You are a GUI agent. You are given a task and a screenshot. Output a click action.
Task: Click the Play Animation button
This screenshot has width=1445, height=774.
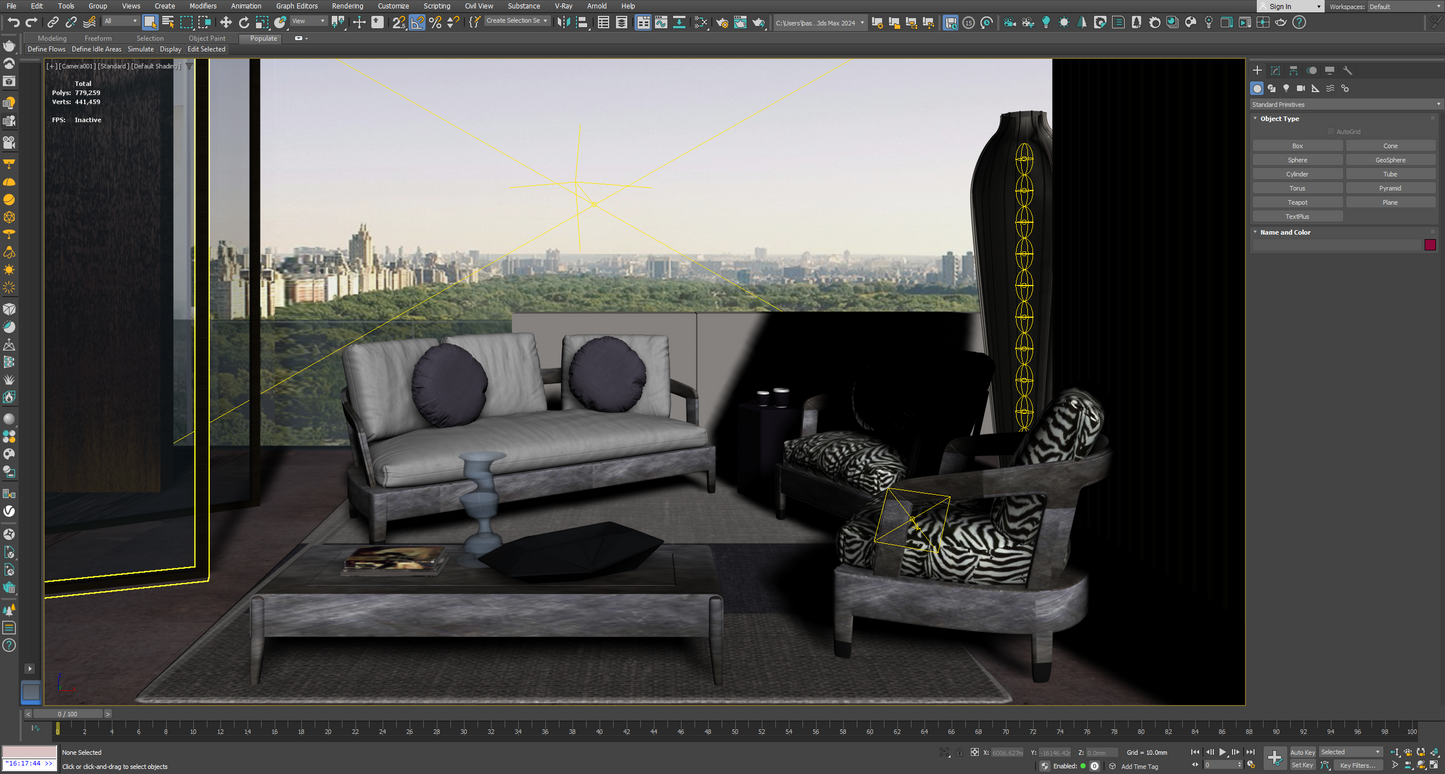1222,752
